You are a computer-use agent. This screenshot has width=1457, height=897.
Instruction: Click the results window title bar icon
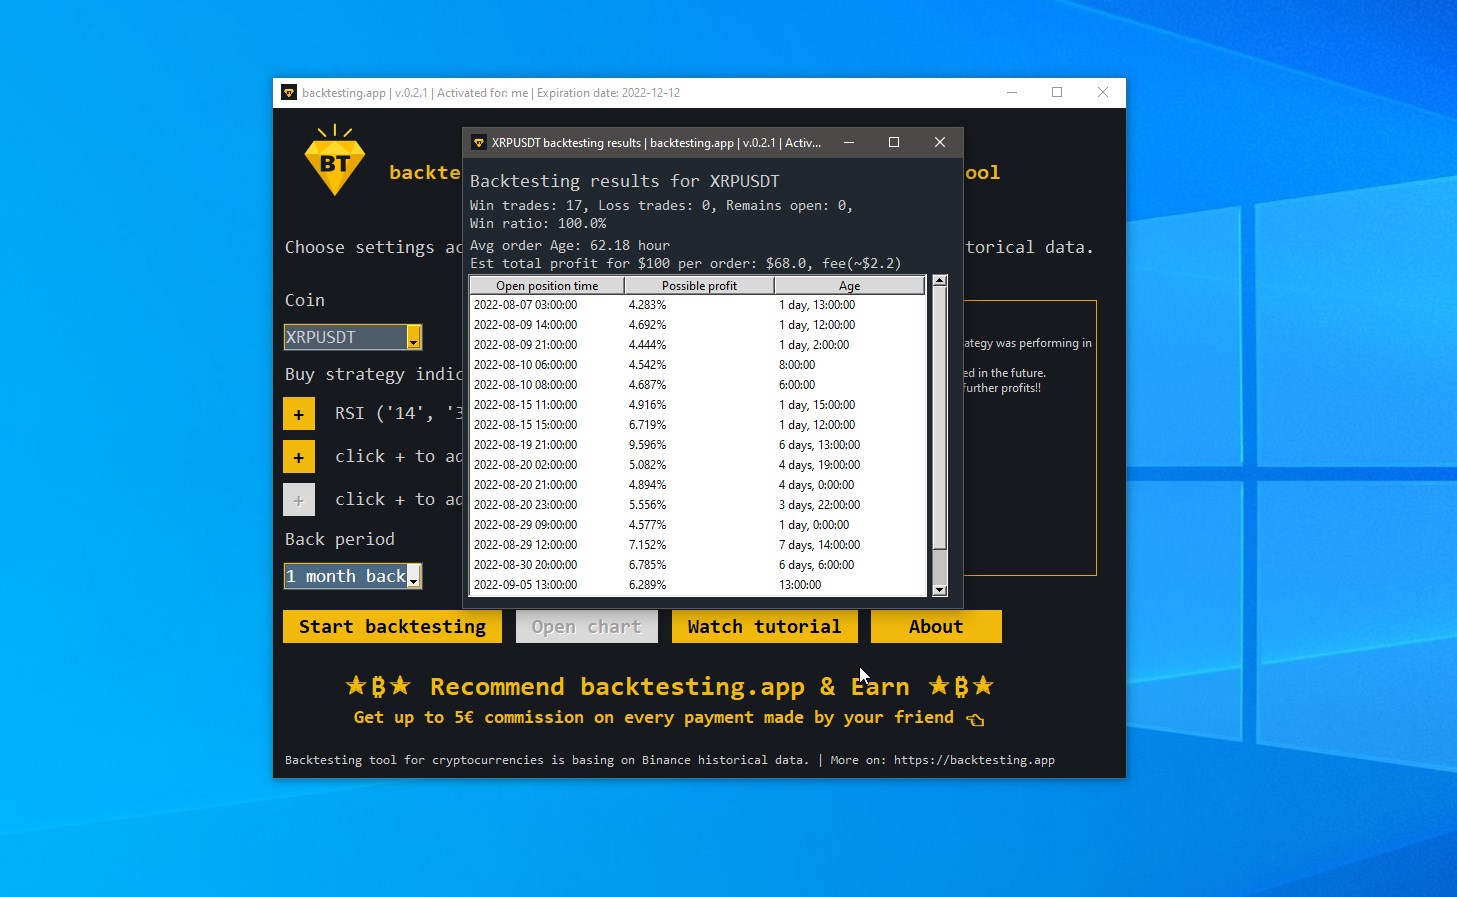click(479, 143)
